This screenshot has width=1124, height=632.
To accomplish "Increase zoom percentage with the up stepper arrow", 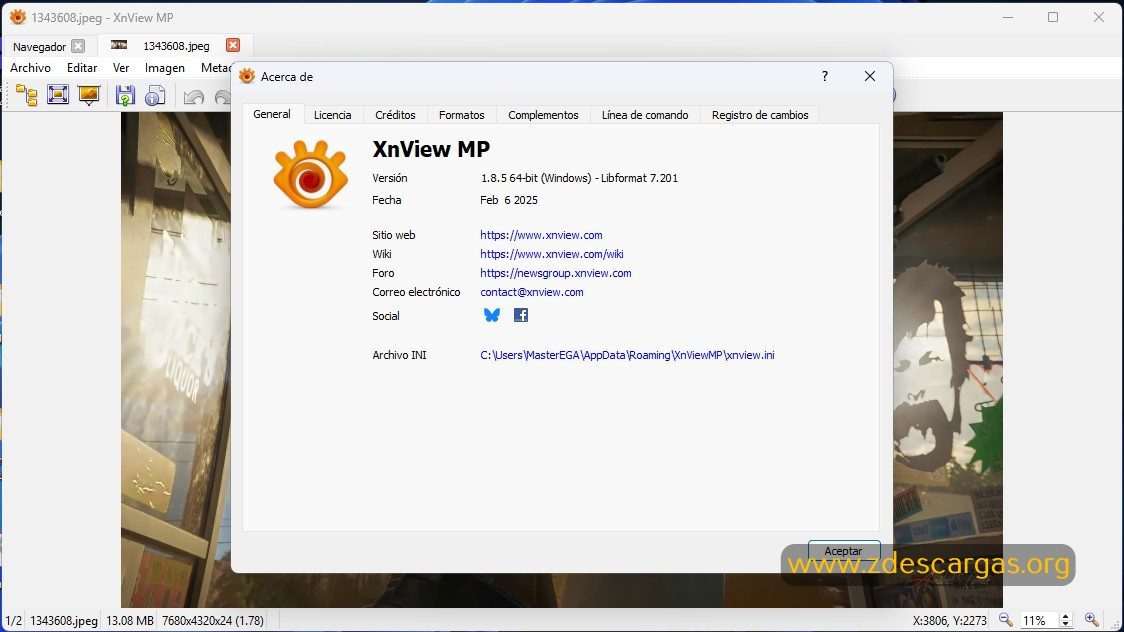I will [1065, 616].
